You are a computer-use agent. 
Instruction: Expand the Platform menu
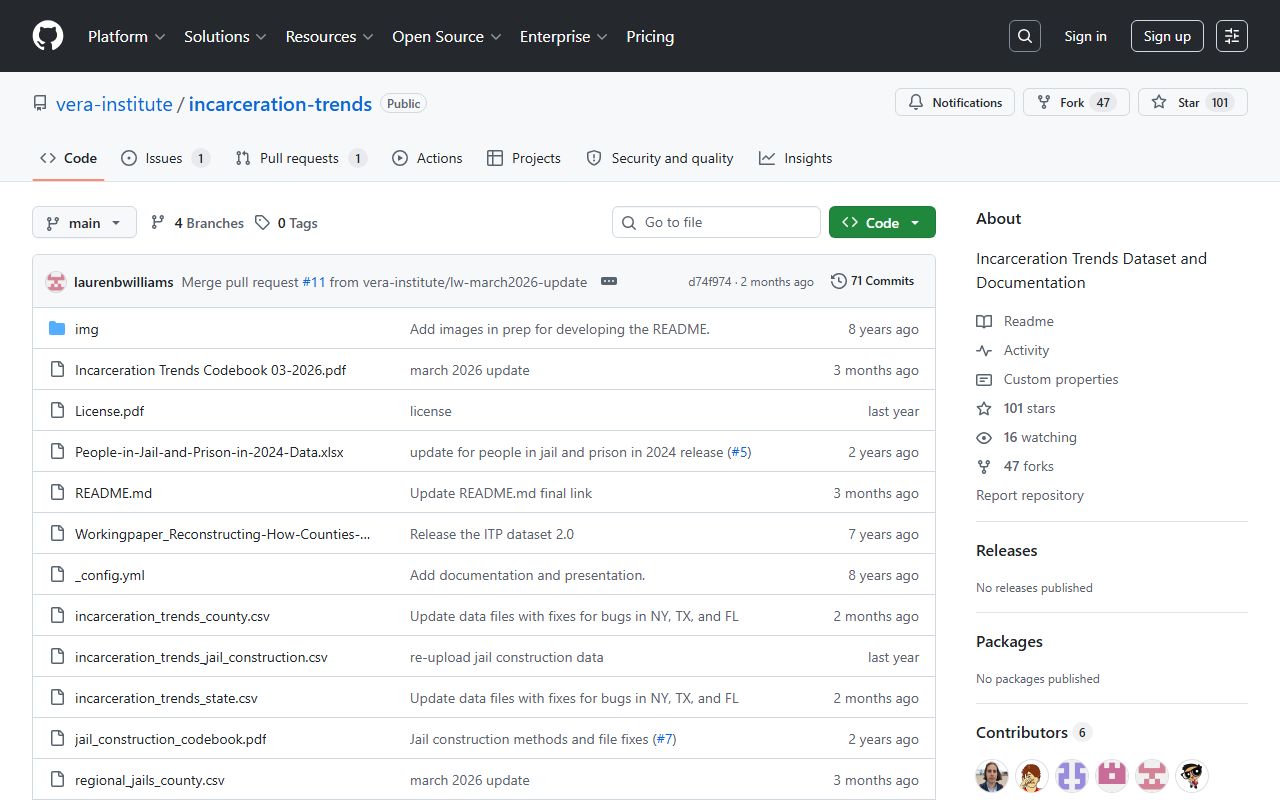click(x=127, y=36)
